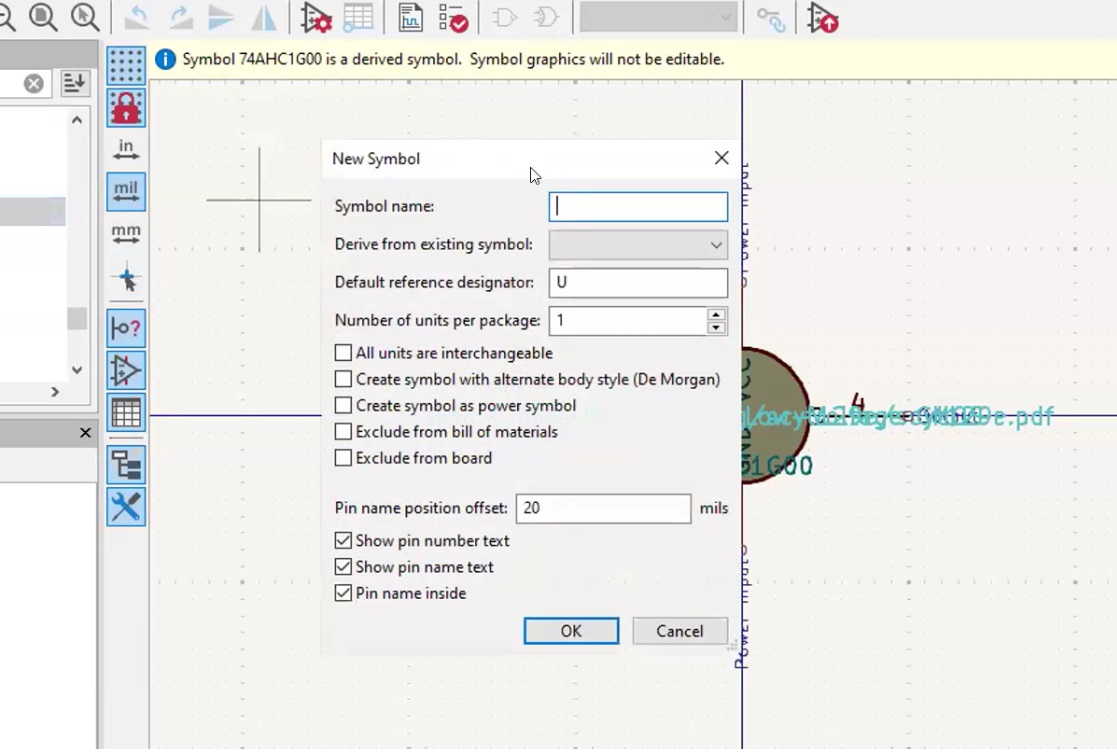
Task: Open the Pin Table
Action: pos(358,18)
